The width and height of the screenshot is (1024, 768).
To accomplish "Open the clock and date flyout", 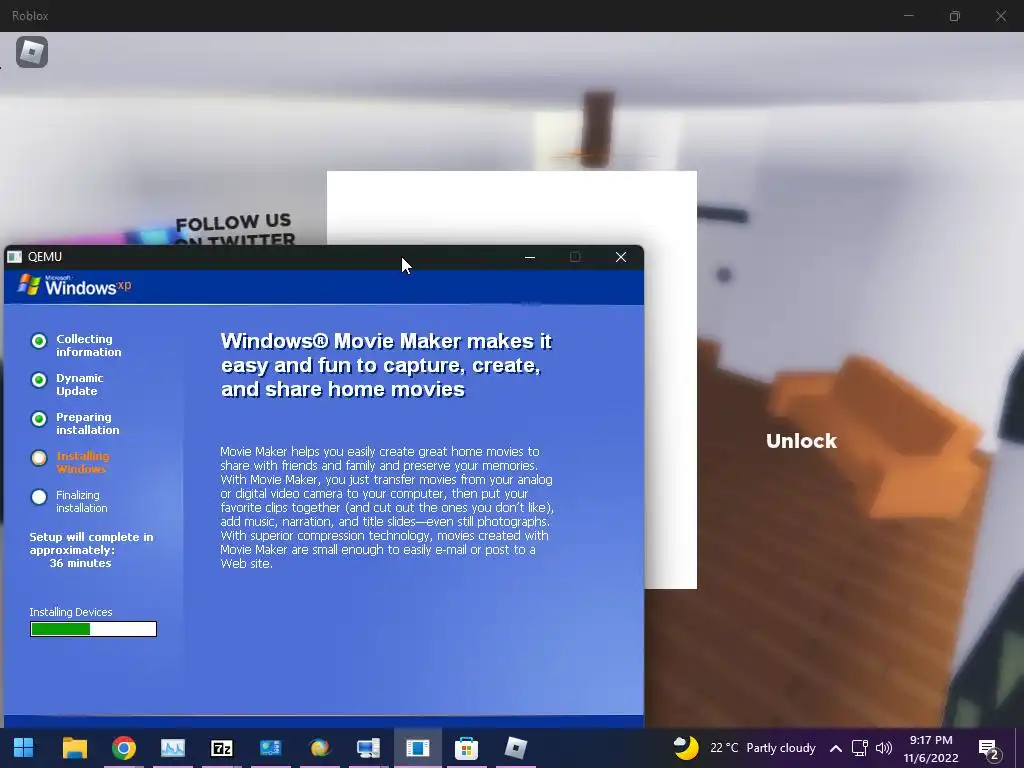I will tap(931, 749).
